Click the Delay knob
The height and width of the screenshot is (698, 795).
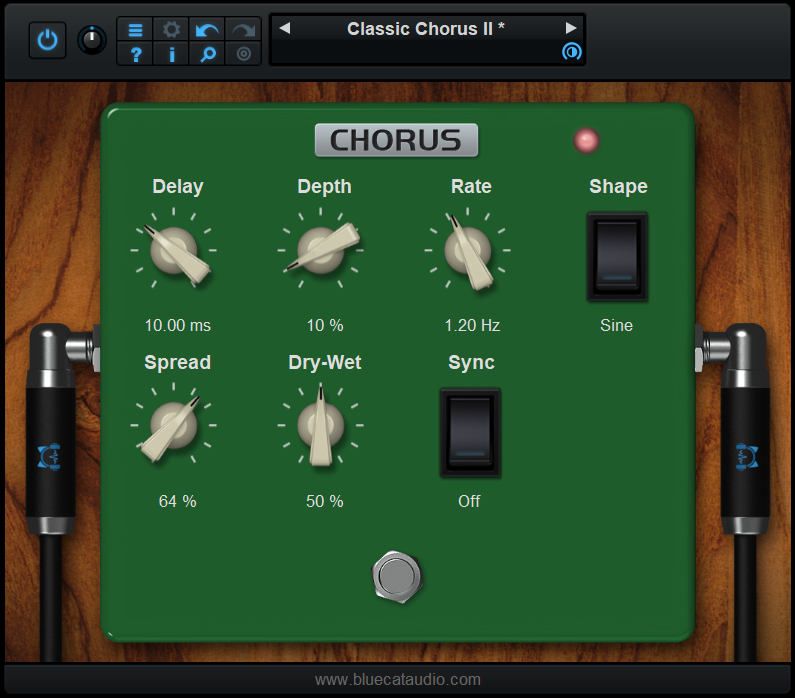174,250
